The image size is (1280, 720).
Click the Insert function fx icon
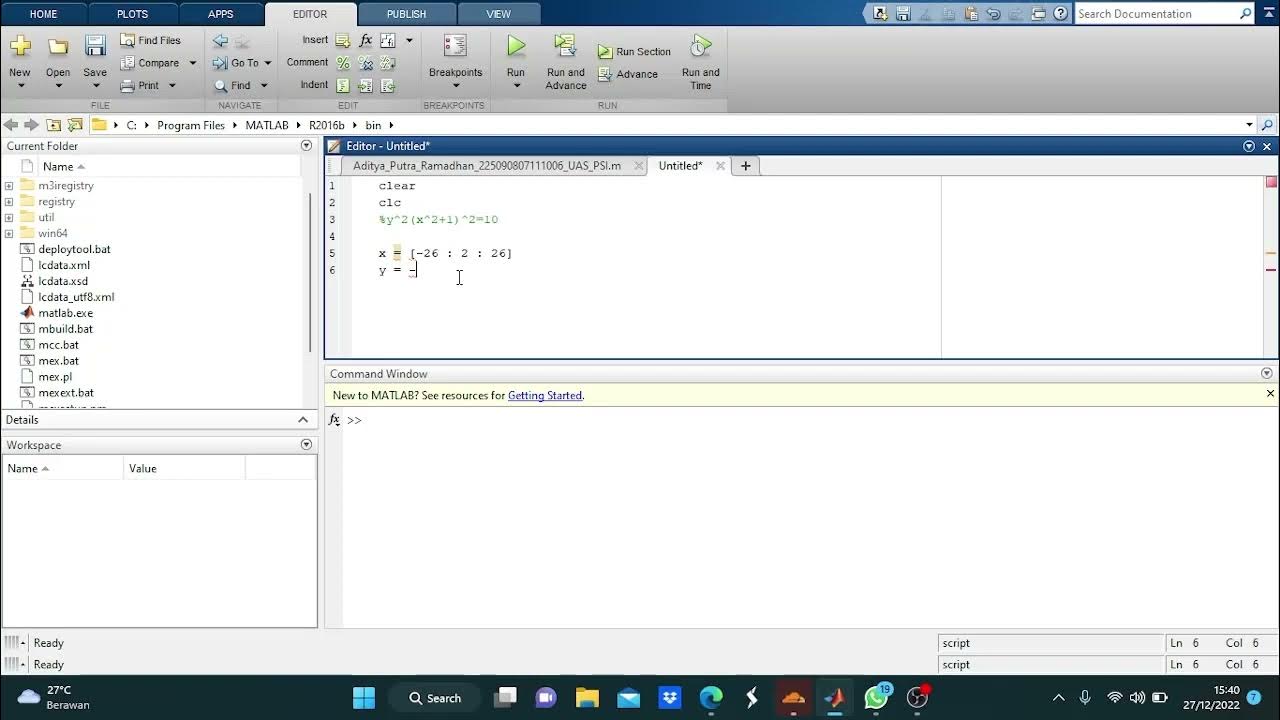[365, 40]
